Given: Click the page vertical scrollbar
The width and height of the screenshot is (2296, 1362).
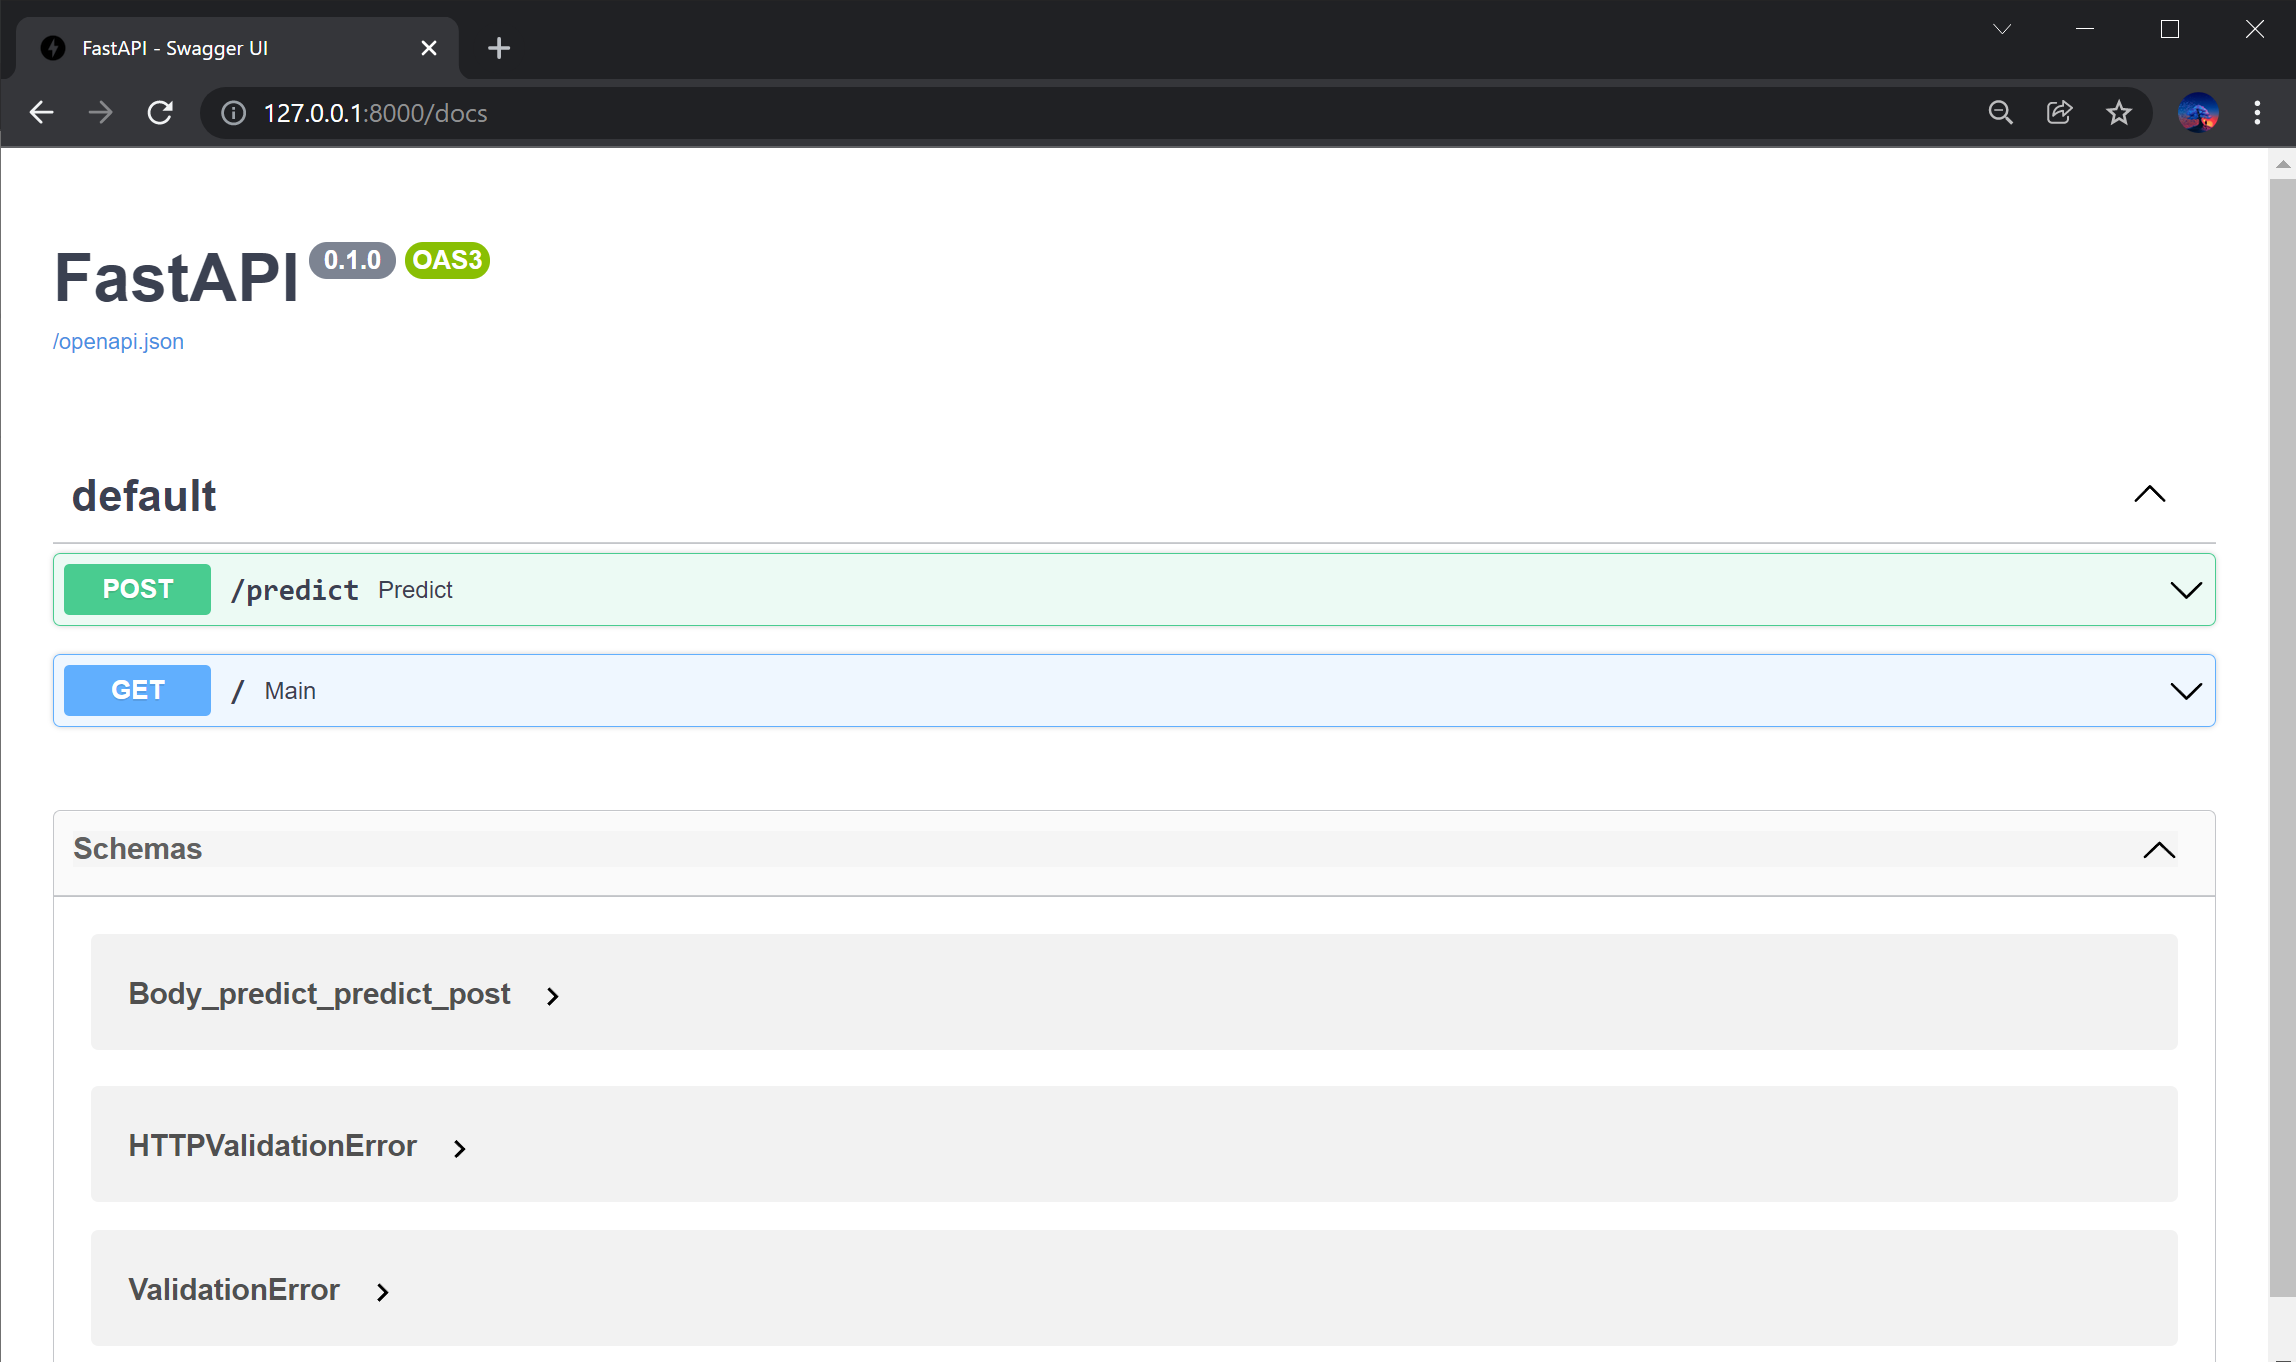Looking at the screenshot, I should [2281, 700].
